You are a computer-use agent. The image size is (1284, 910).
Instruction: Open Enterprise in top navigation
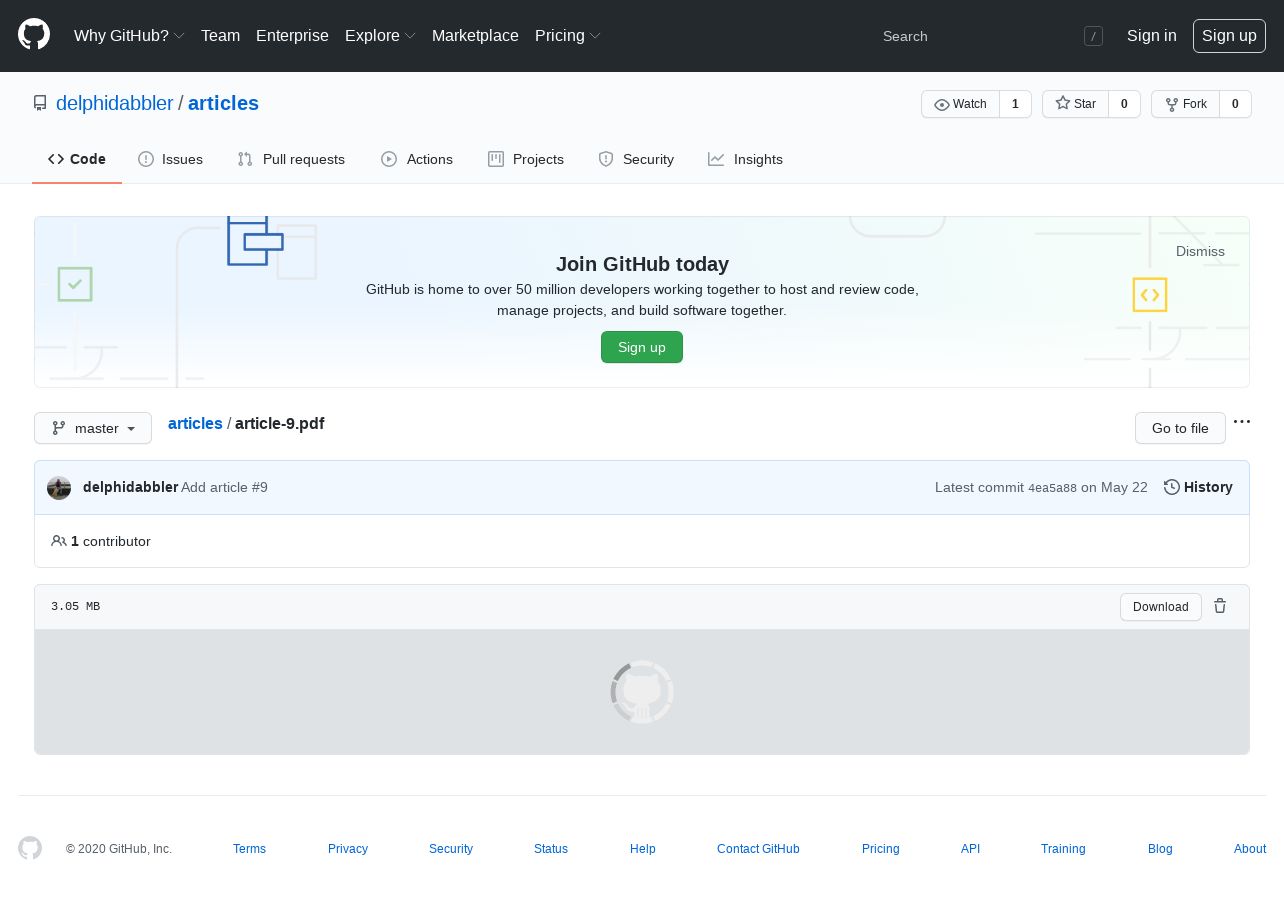(292, 35)
